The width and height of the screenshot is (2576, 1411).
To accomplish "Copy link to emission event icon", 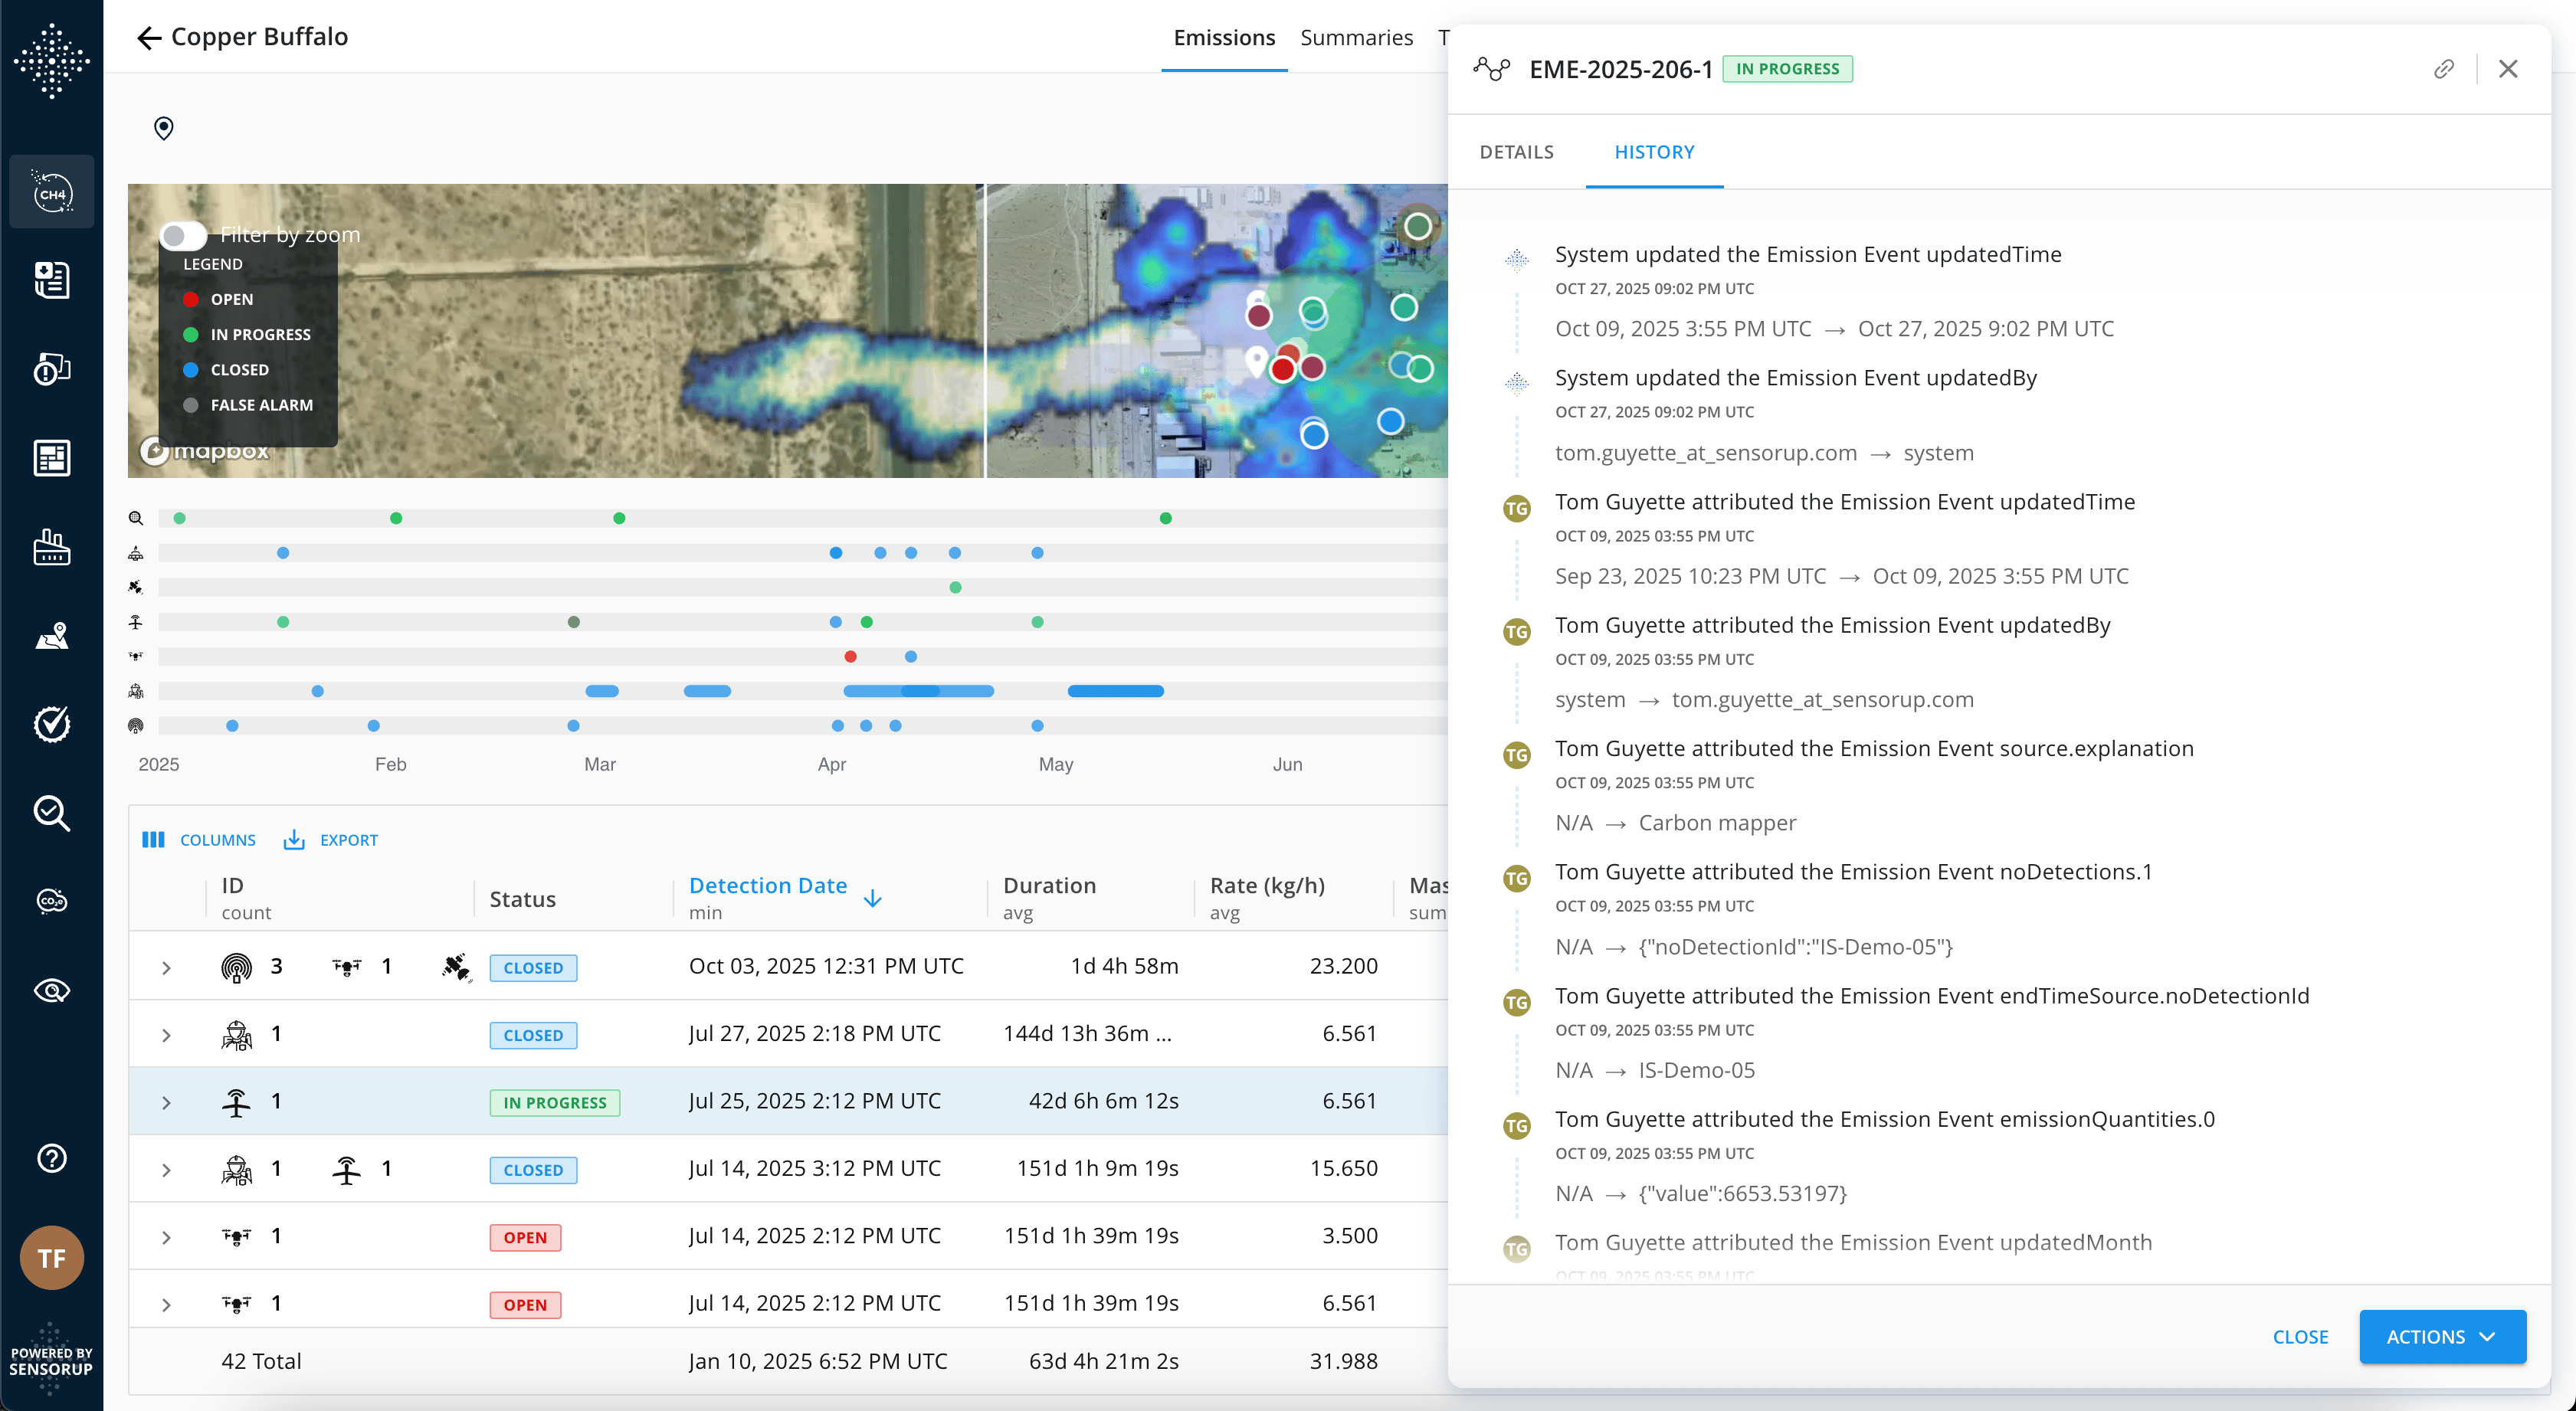I will 2444,69.
